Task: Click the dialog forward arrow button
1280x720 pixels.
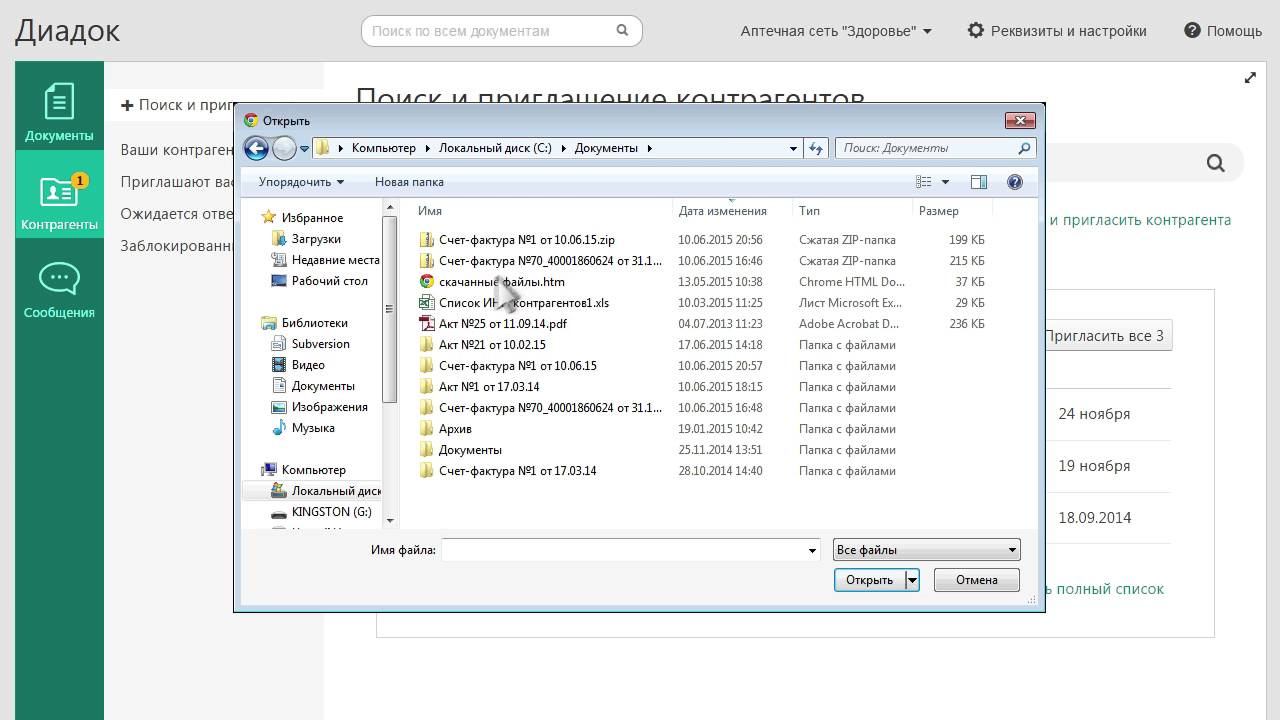Action: pyautogui.click(x=284, y=148)
